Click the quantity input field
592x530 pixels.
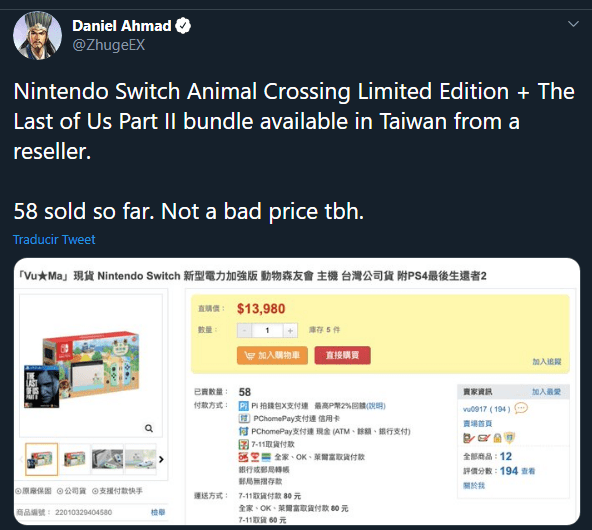click(267, 331)
